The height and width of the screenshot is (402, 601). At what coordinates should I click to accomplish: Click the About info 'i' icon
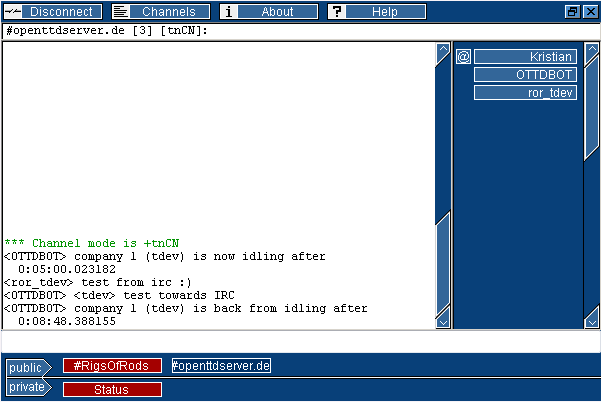click(229, 11)
